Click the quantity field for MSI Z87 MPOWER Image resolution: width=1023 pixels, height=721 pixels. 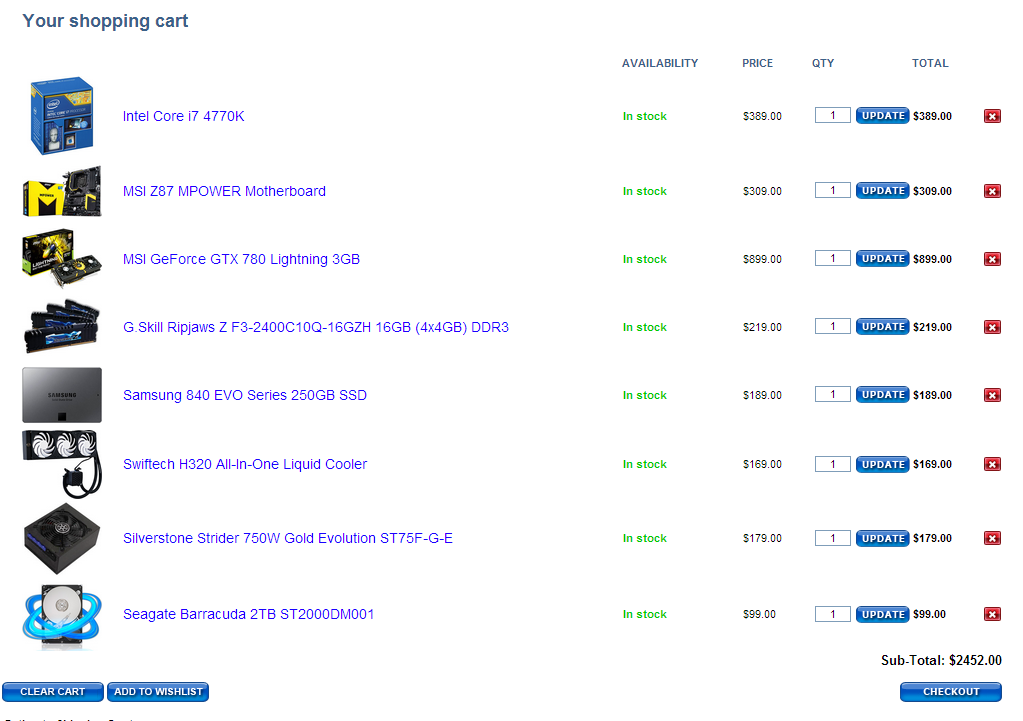832,191
